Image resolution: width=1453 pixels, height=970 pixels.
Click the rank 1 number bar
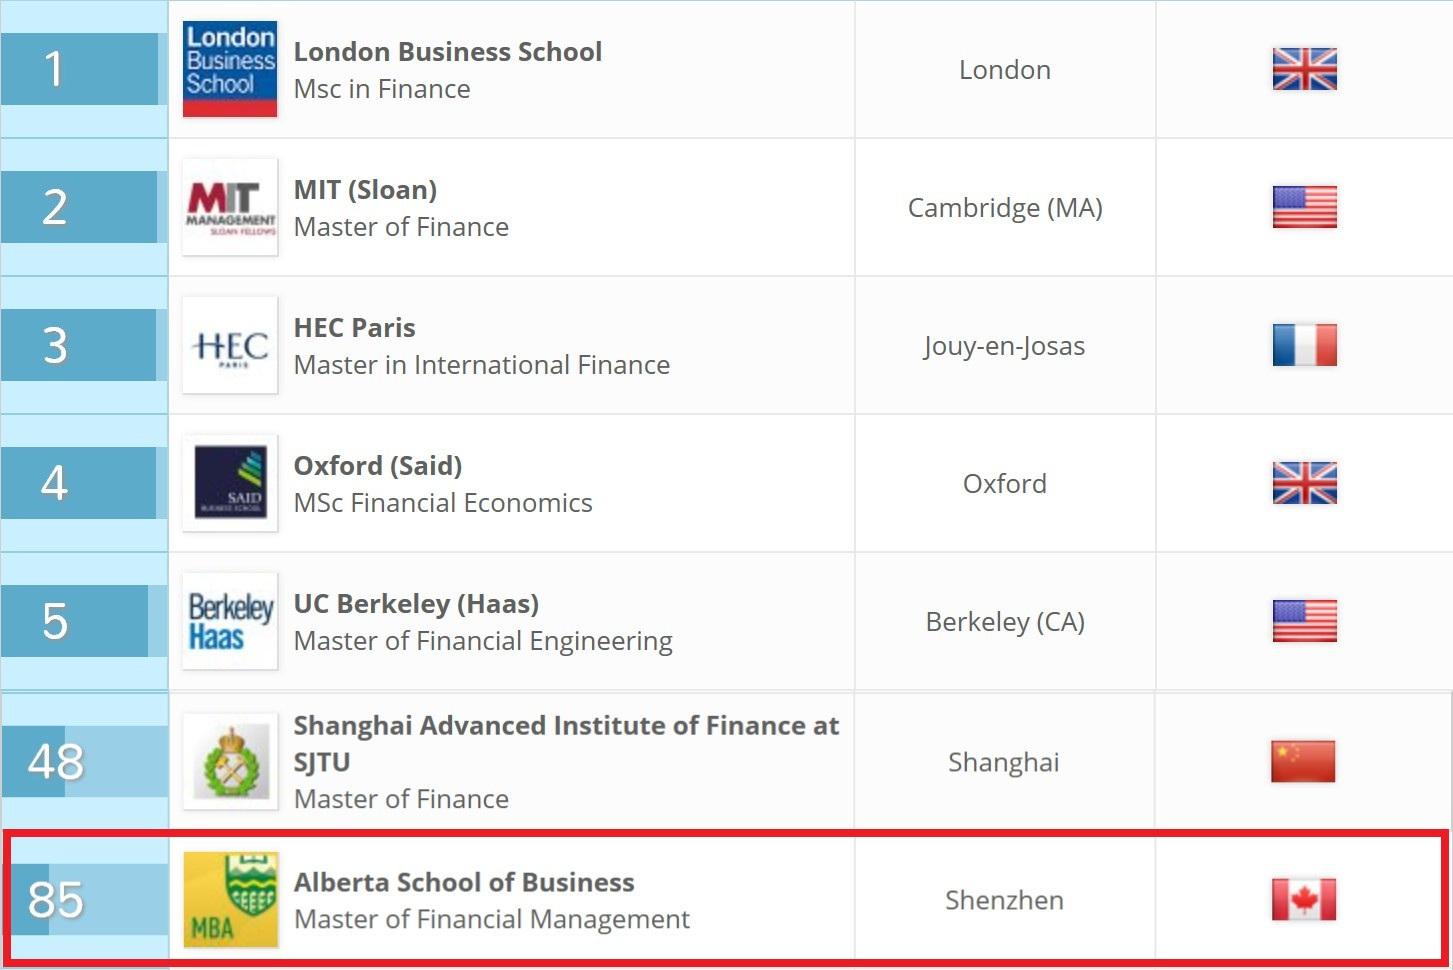pos(79,69)
